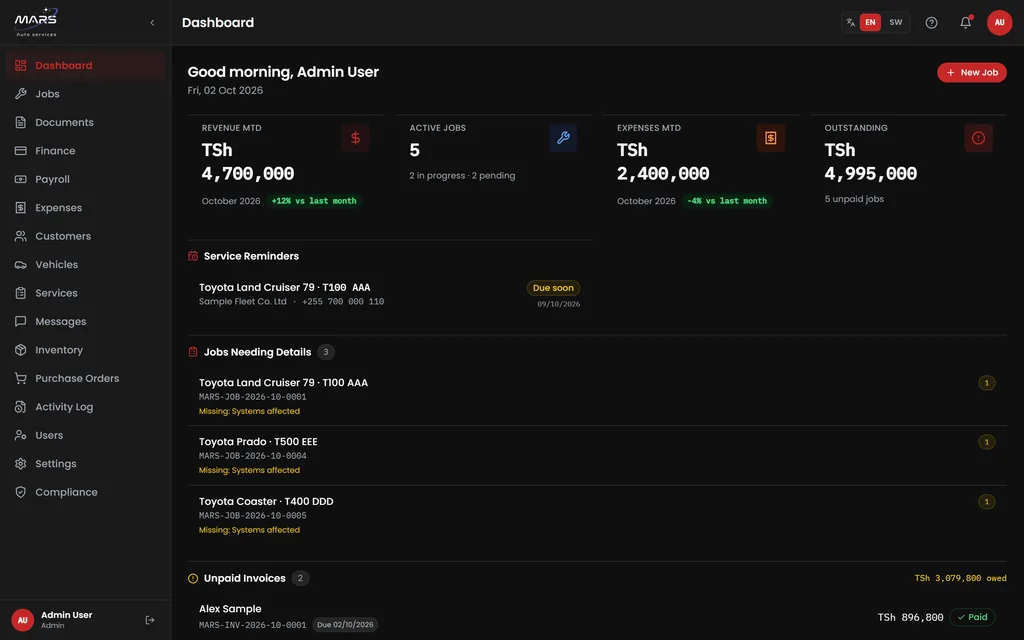Click the Activity Log icon in sidebar
This screenshot has height=640, width=1024.
coord(21,407)
